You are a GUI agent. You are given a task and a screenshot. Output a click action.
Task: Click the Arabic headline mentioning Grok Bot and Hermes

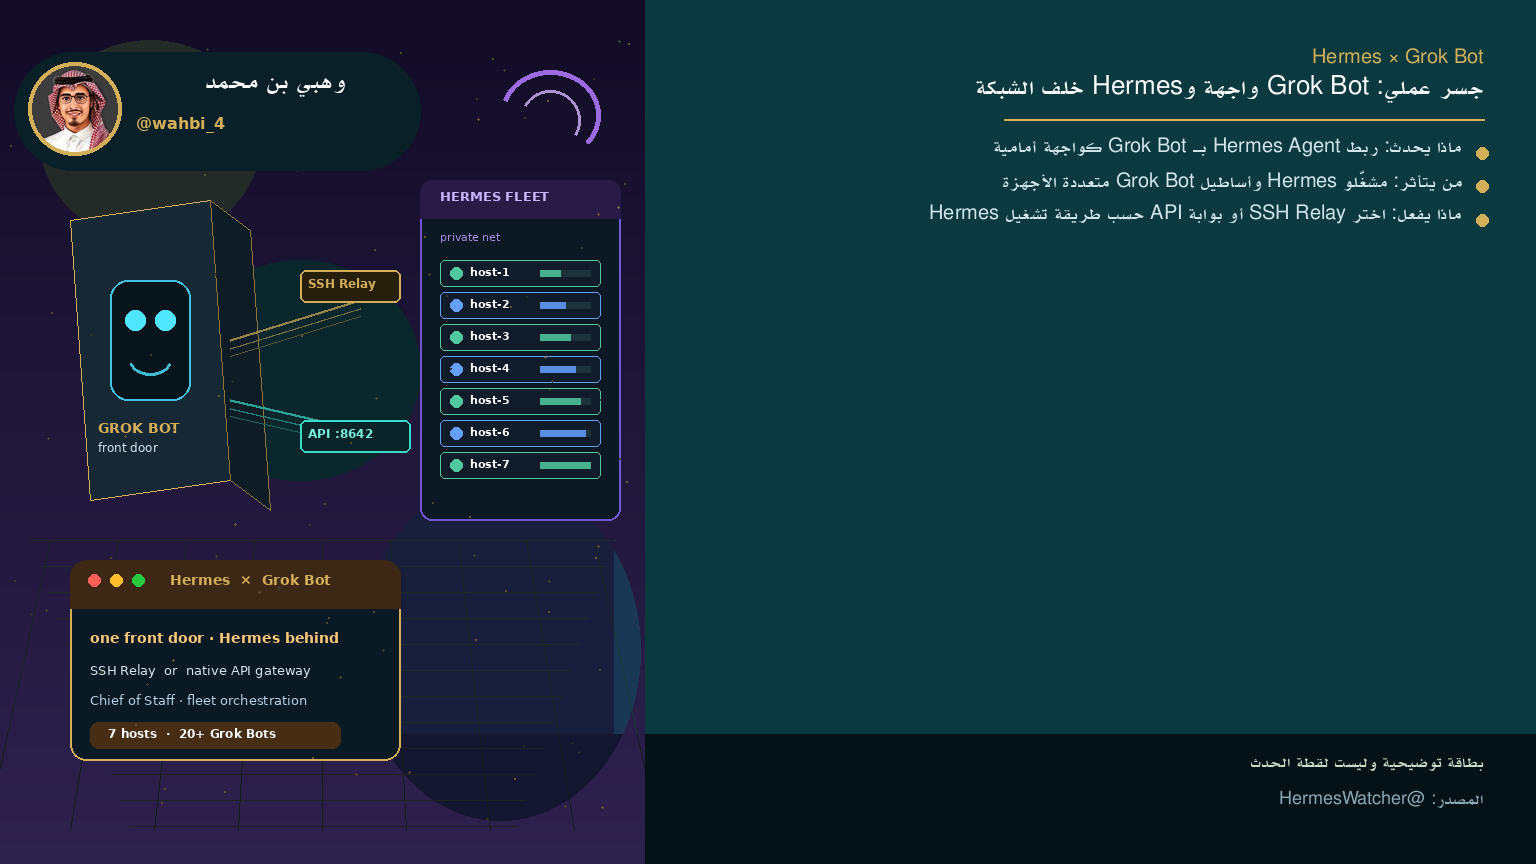pyautogui.click(x=1229, y=87)
